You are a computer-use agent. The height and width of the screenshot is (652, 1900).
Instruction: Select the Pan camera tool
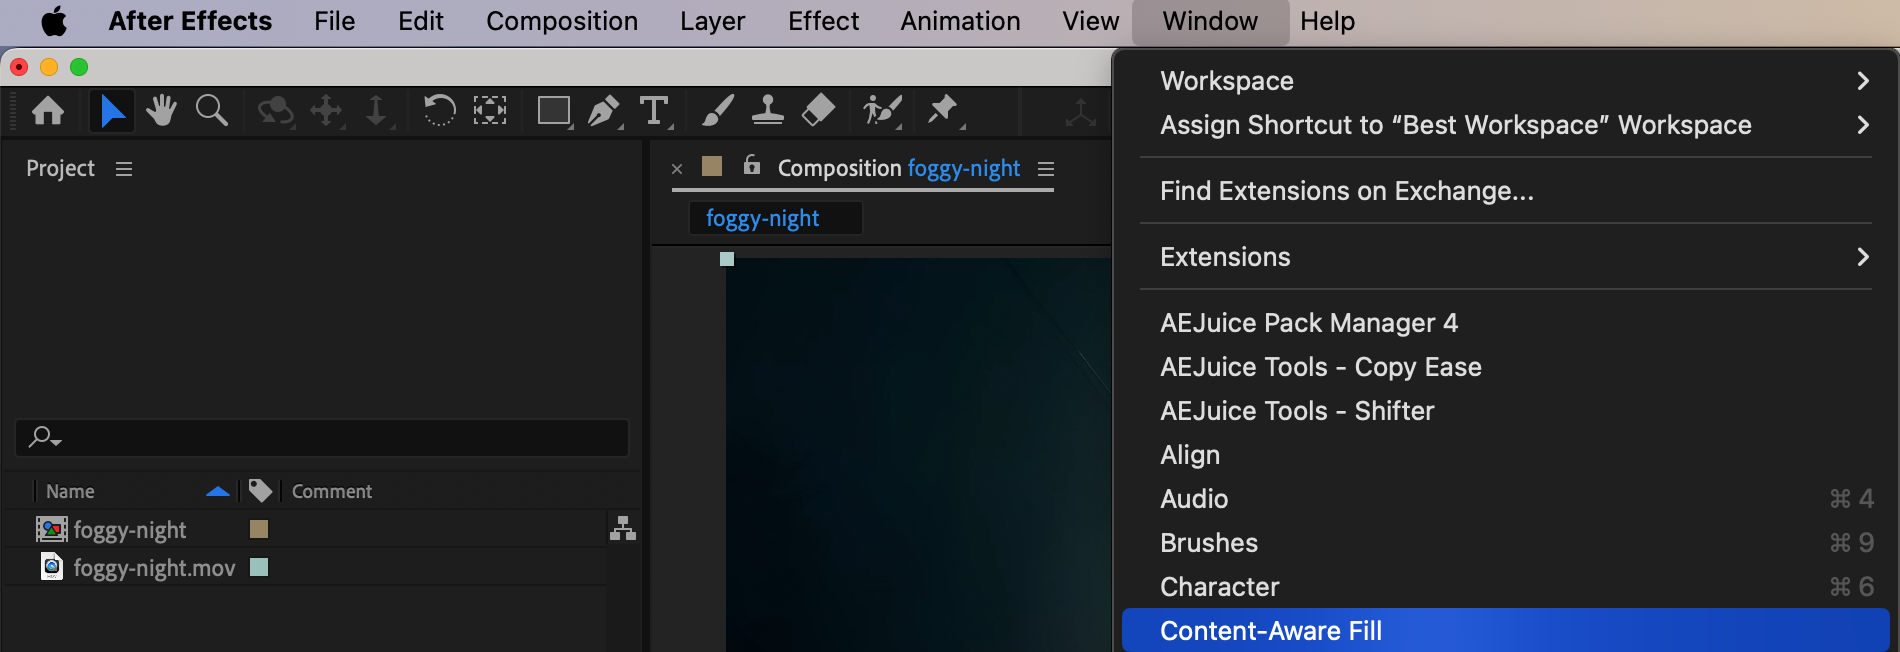point(326,110)
